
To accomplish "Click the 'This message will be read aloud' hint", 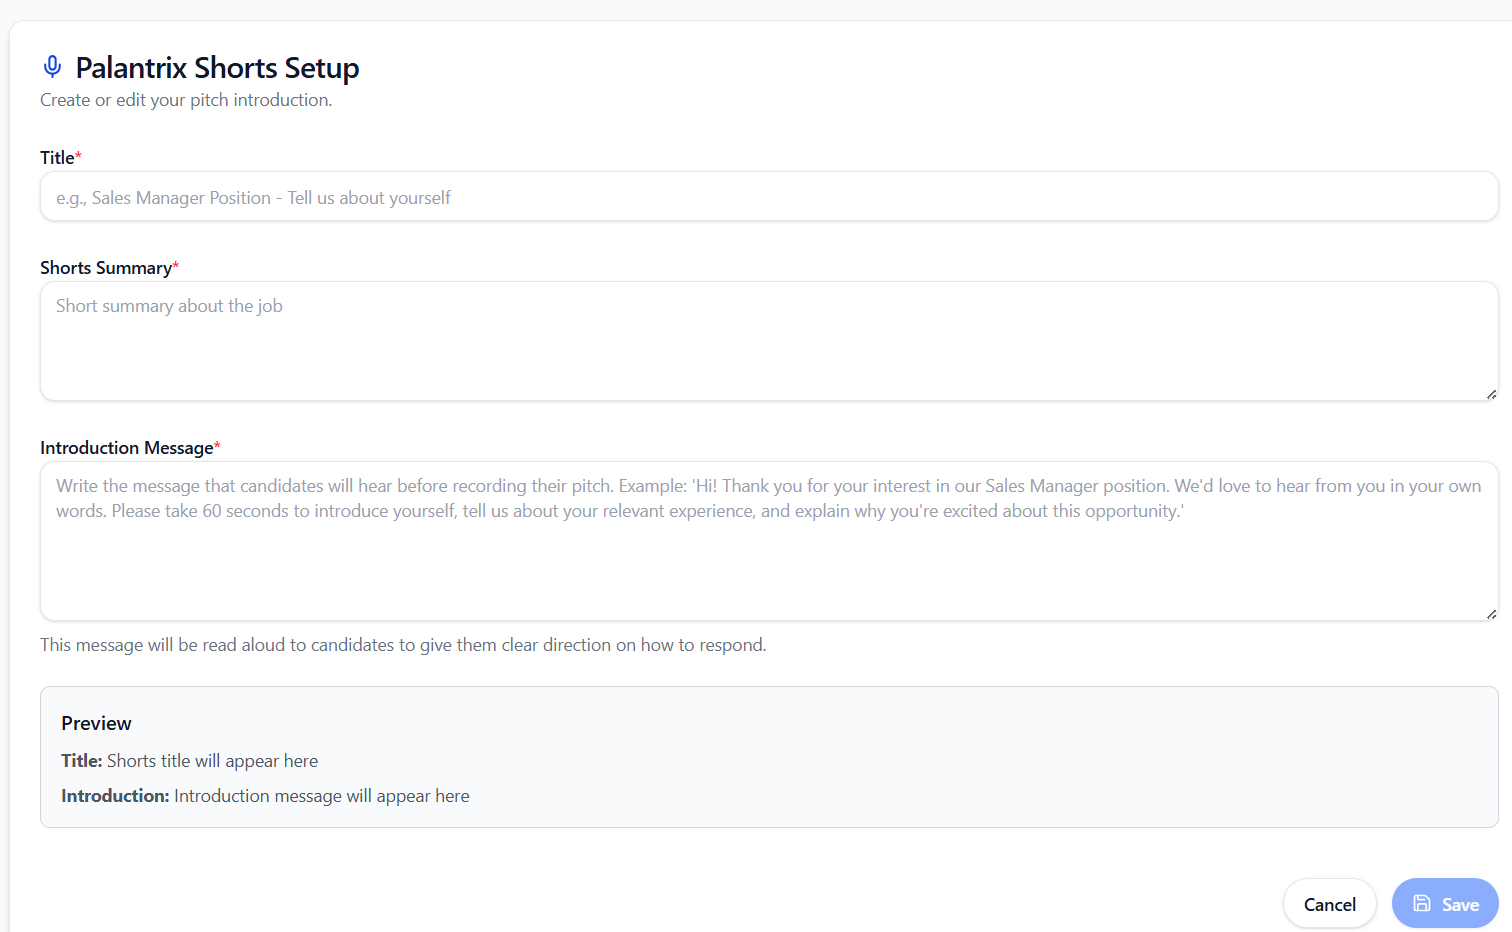I will (x=403, y=645).
